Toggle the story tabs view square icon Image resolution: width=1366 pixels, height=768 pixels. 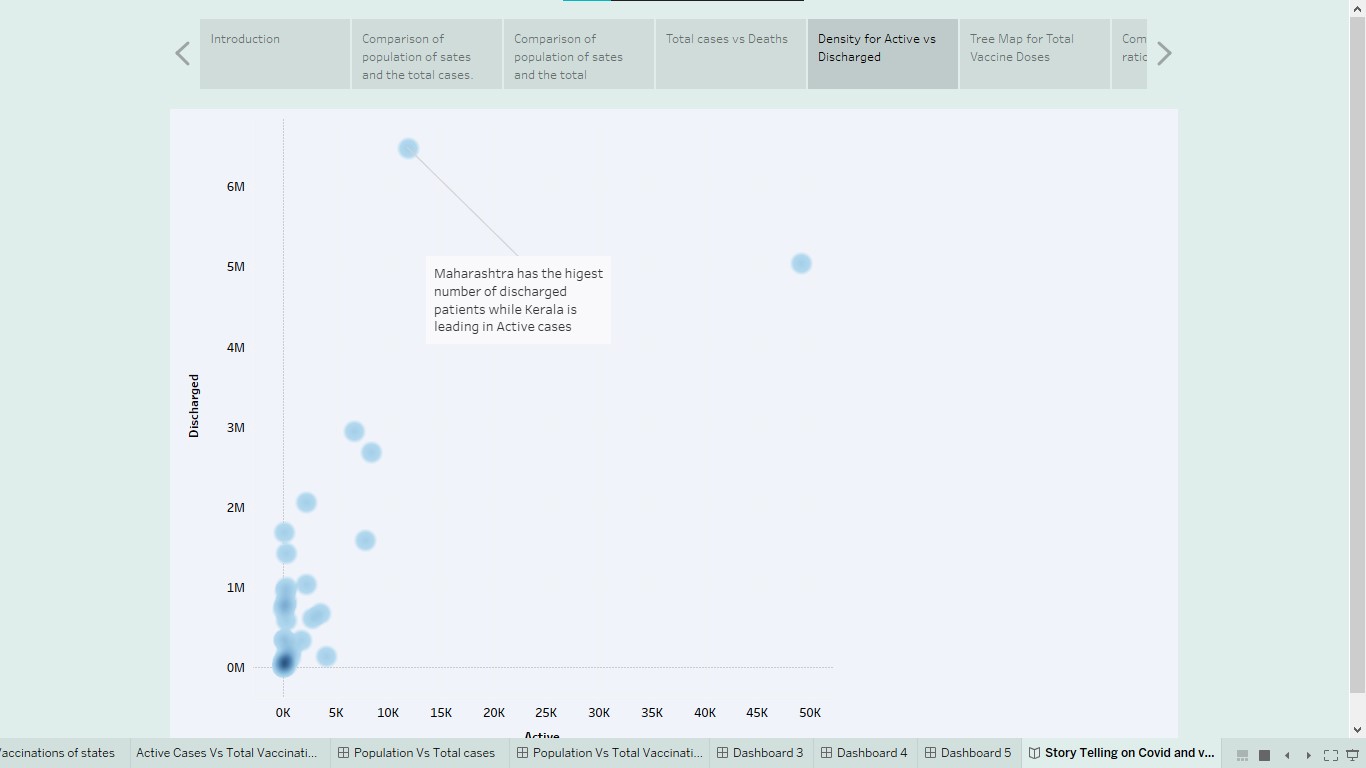pos(1264,755)
